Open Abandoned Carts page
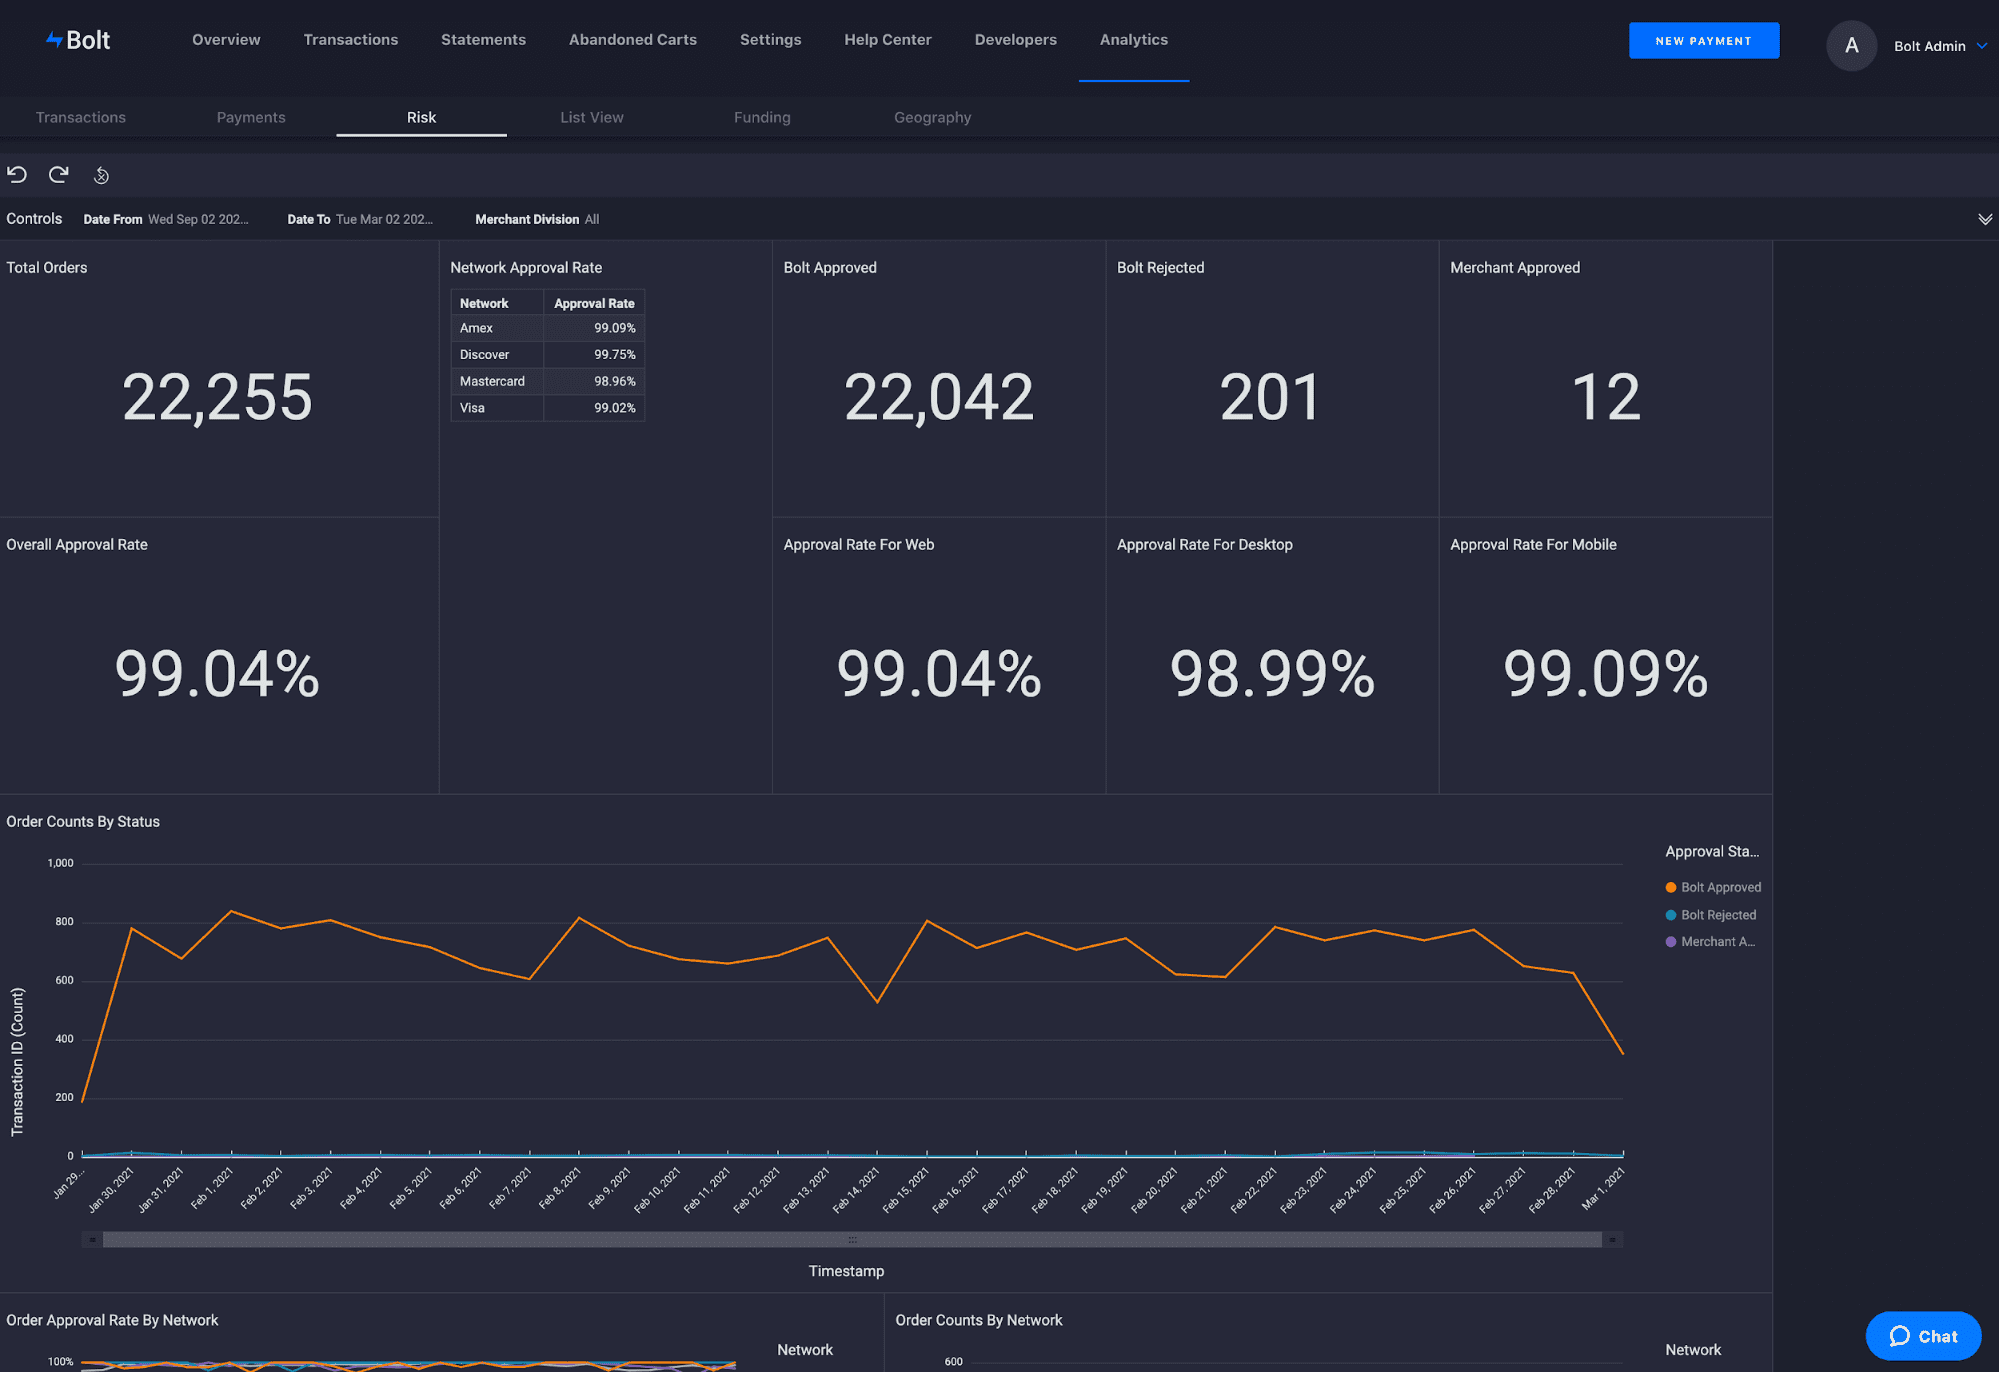Viewport: 1999px width, 1373px height. click(633, 40)
